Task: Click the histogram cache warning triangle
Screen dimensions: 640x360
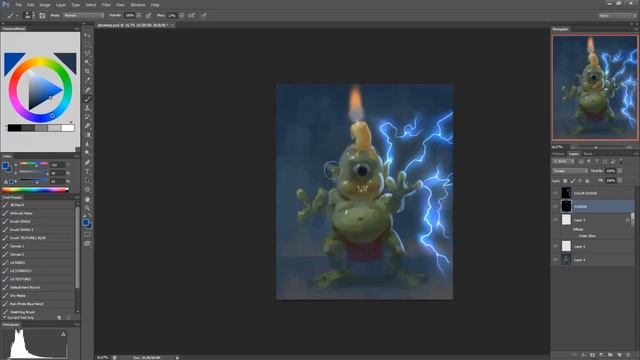Action: point(63,334)
